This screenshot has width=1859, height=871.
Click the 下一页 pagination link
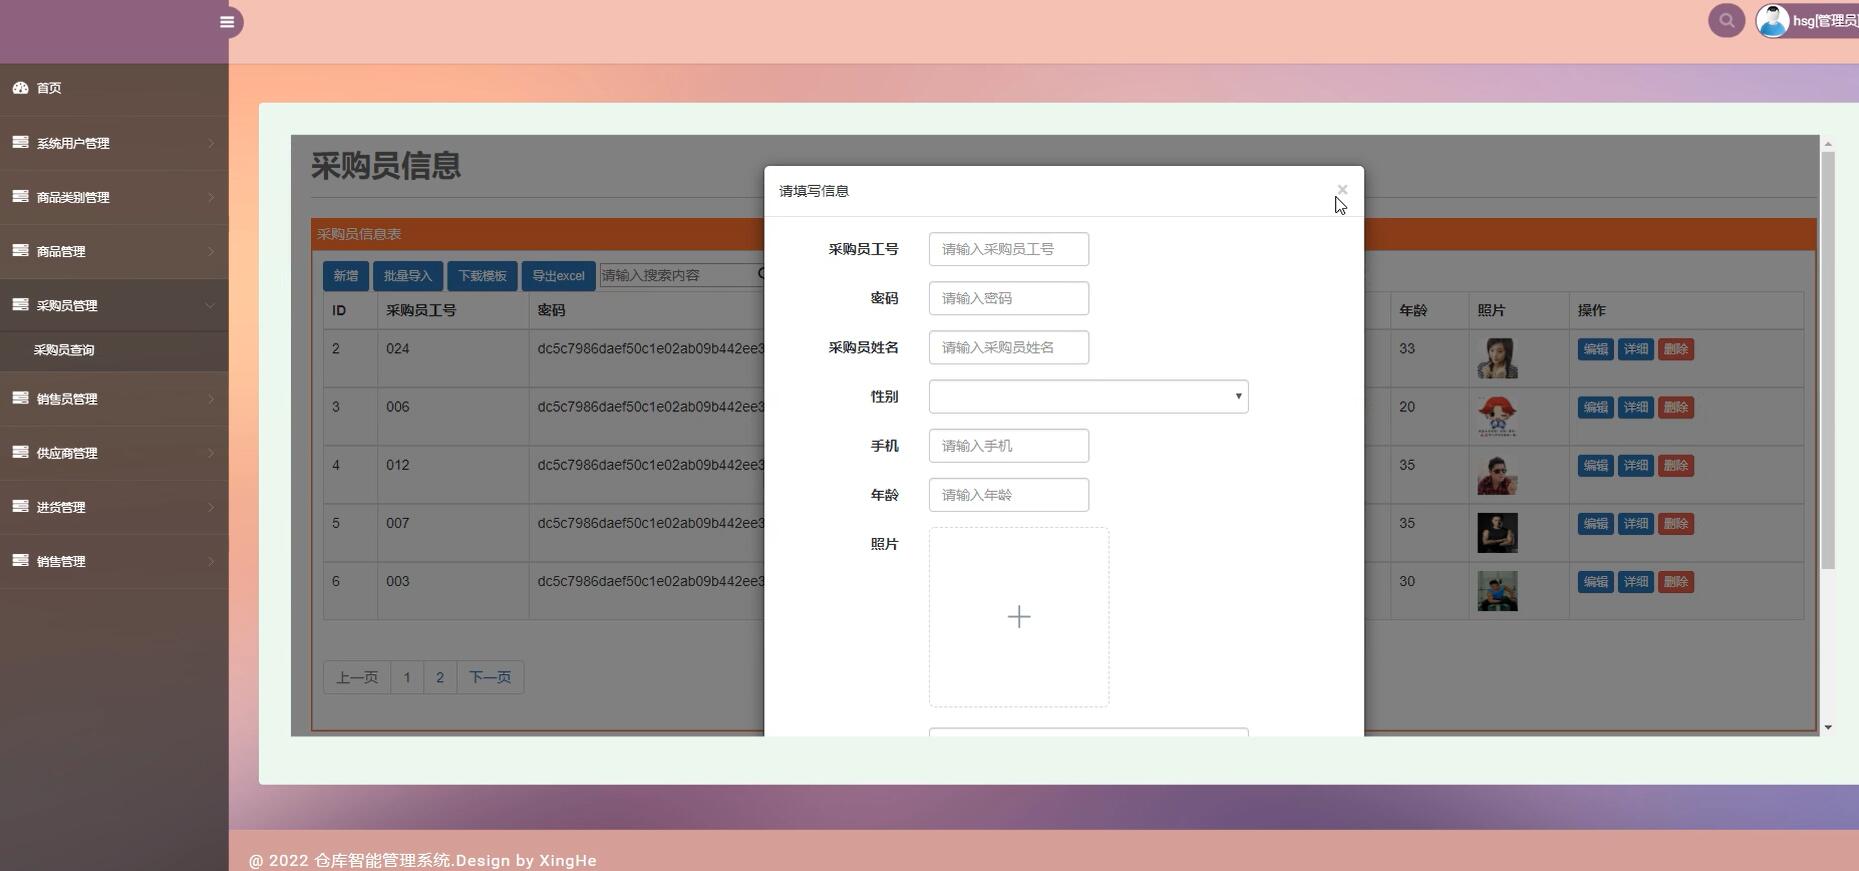(490, 677)
